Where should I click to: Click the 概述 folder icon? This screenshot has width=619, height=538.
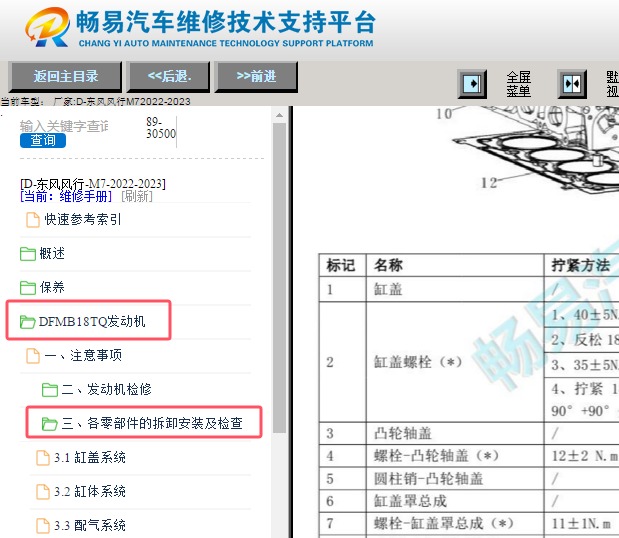click(x=28, y=254)
